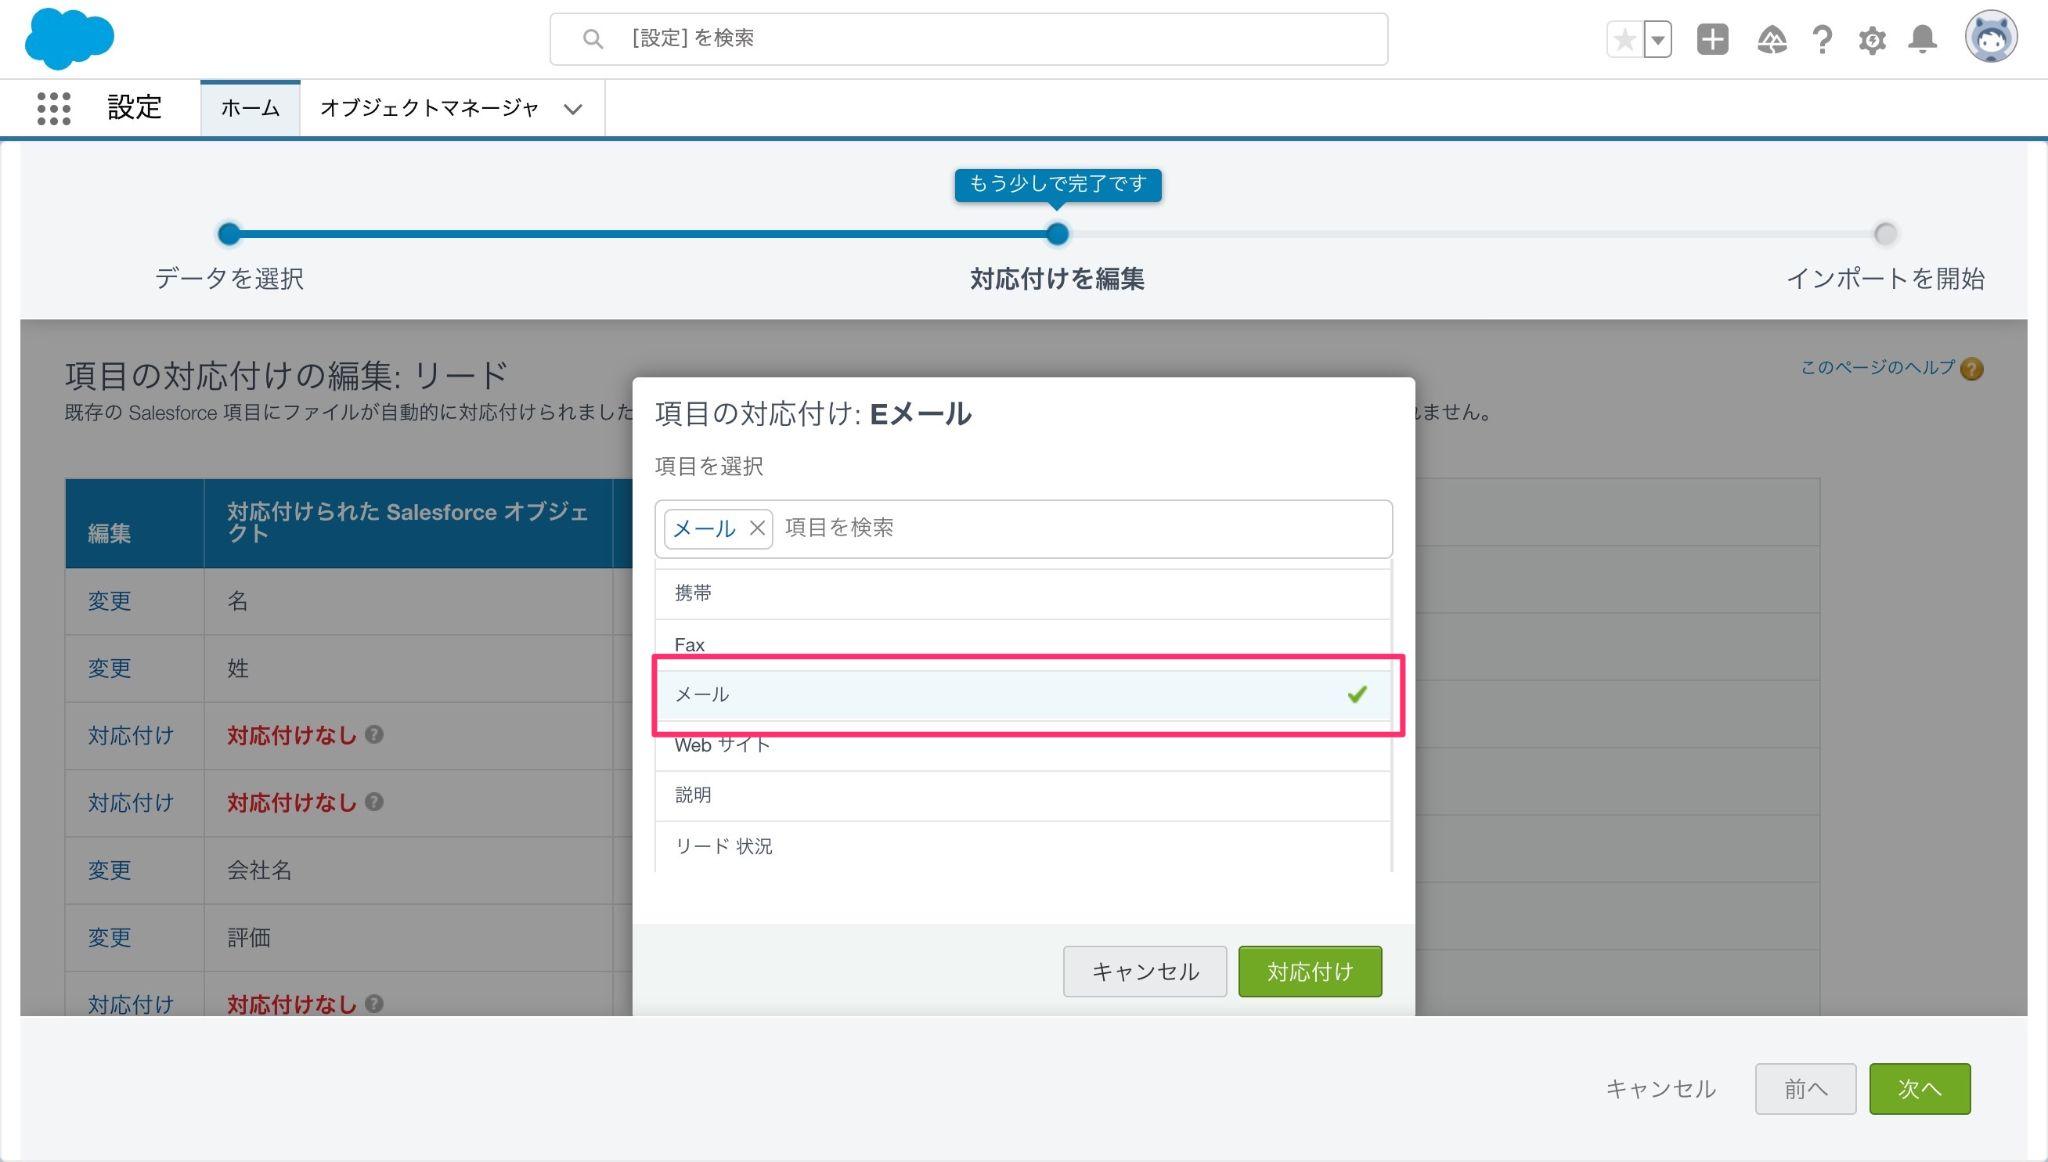Click the 会社名 cell
The width and height of the screenshot is (2048, 1162).
click(x=408, y=870)
